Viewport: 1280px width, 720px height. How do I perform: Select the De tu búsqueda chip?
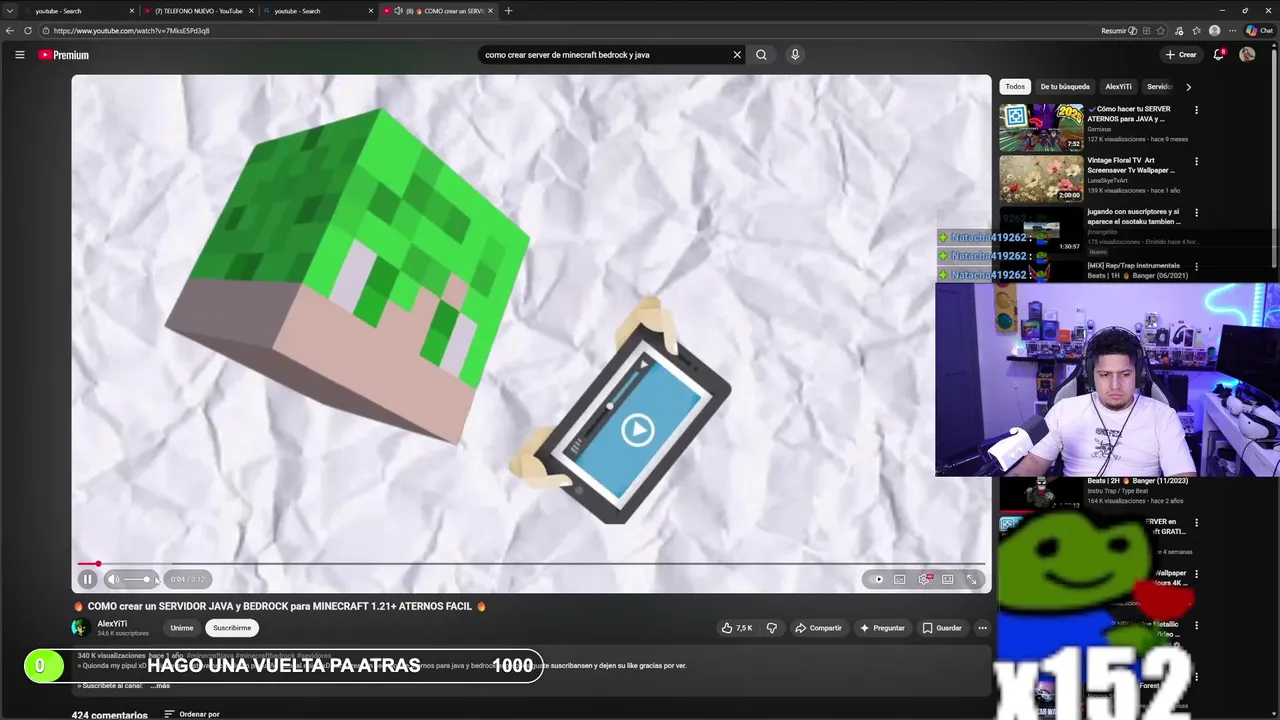1065,87
